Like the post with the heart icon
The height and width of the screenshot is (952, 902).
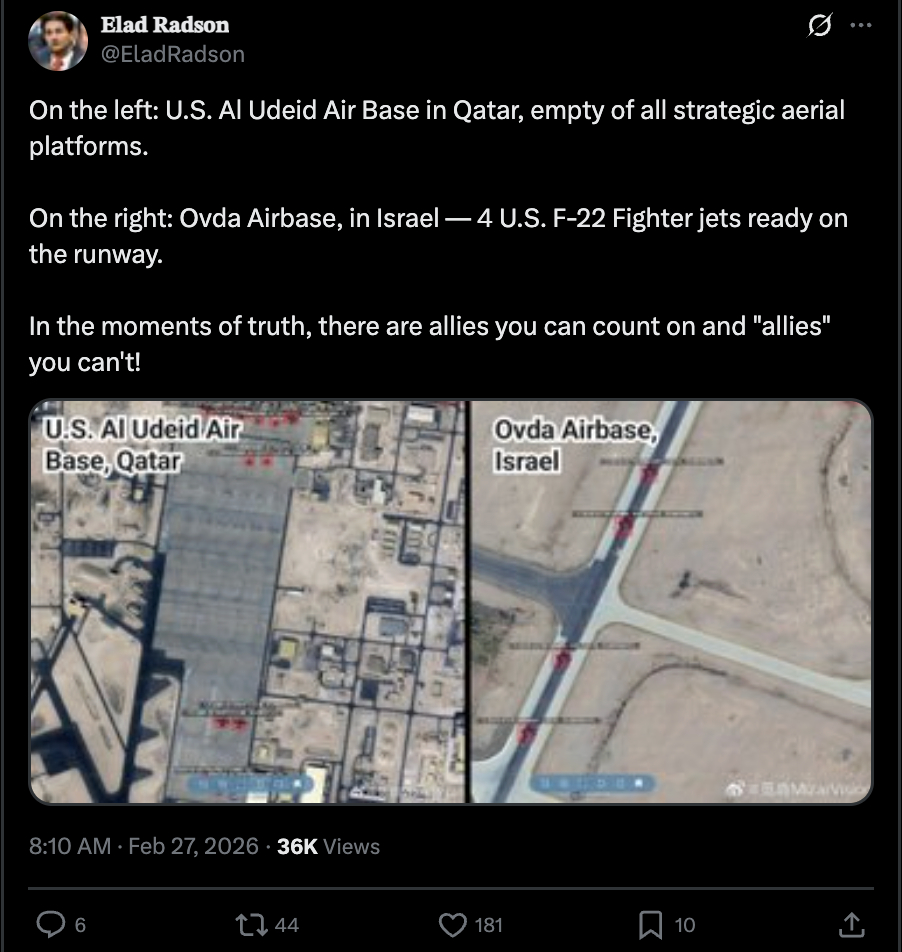click(453, 924)
